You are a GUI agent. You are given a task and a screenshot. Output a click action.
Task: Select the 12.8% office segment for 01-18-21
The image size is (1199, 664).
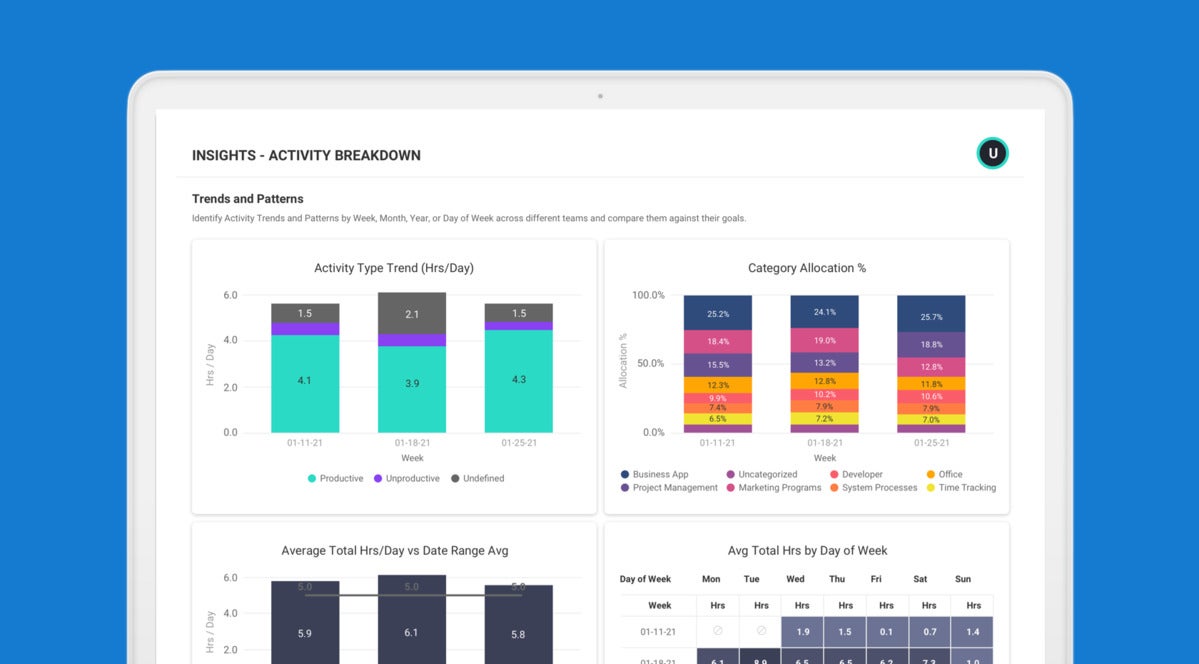(824, 381)
